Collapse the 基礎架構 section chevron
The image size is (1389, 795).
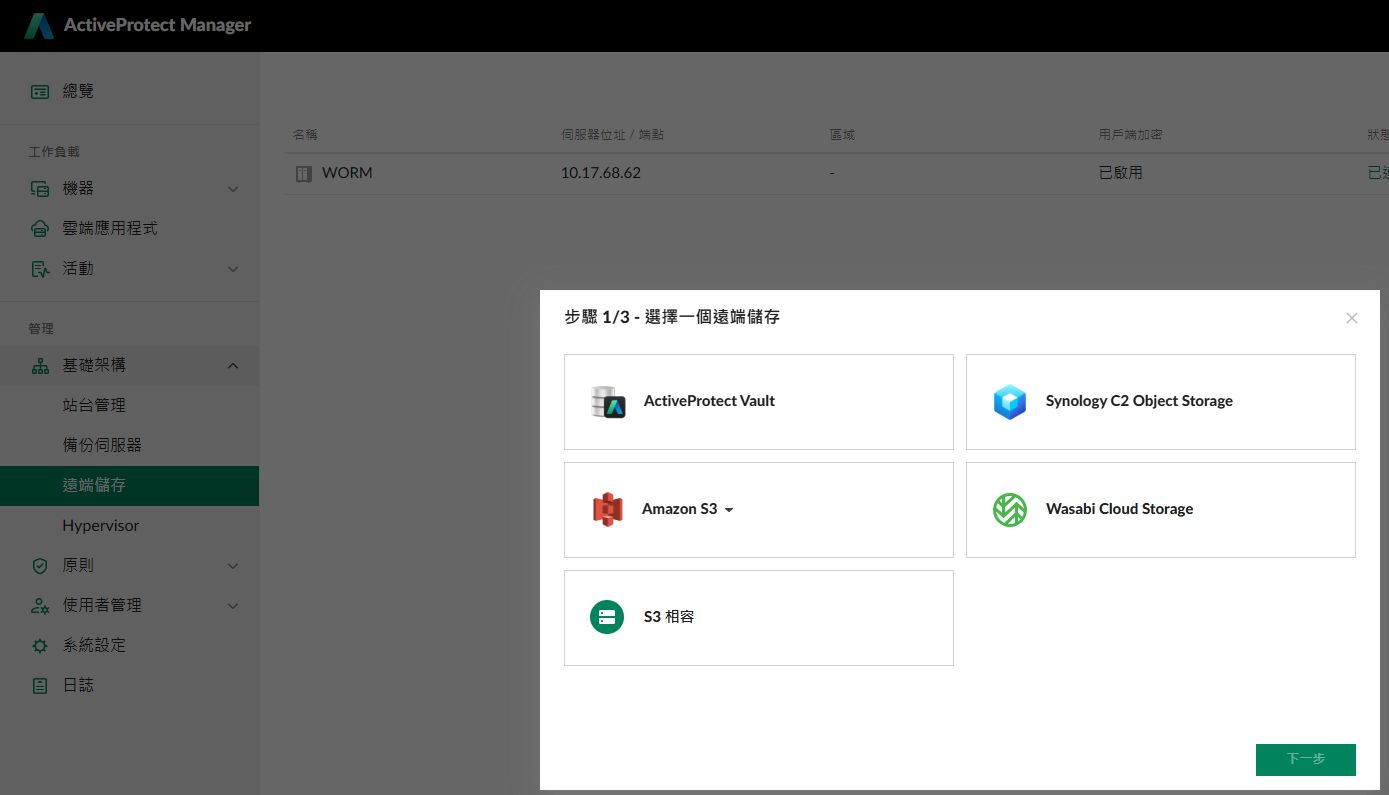[233, 366]
